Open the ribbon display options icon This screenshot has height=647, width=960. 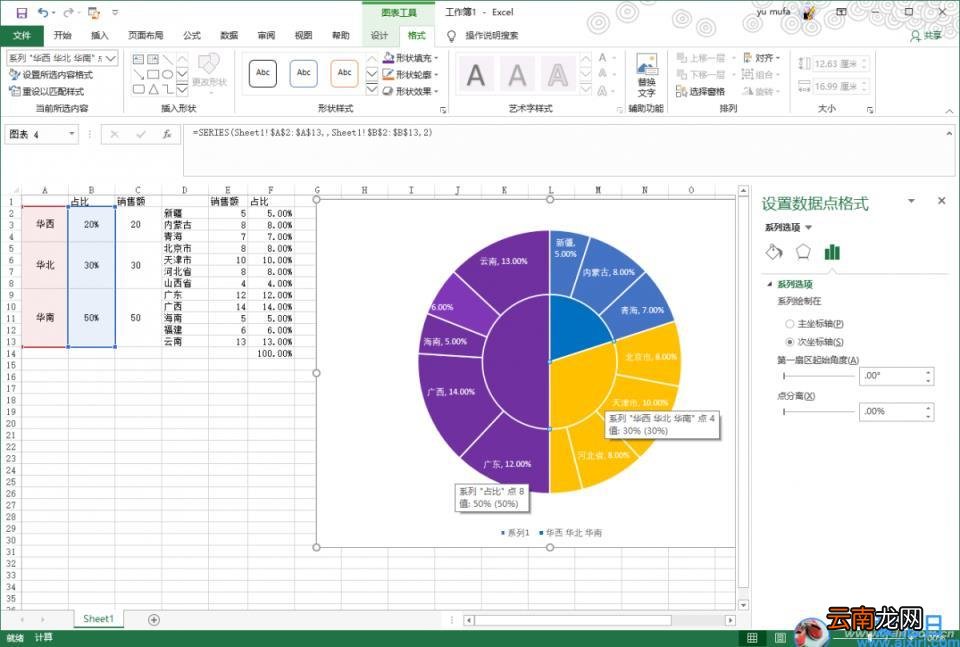(841, 12)
